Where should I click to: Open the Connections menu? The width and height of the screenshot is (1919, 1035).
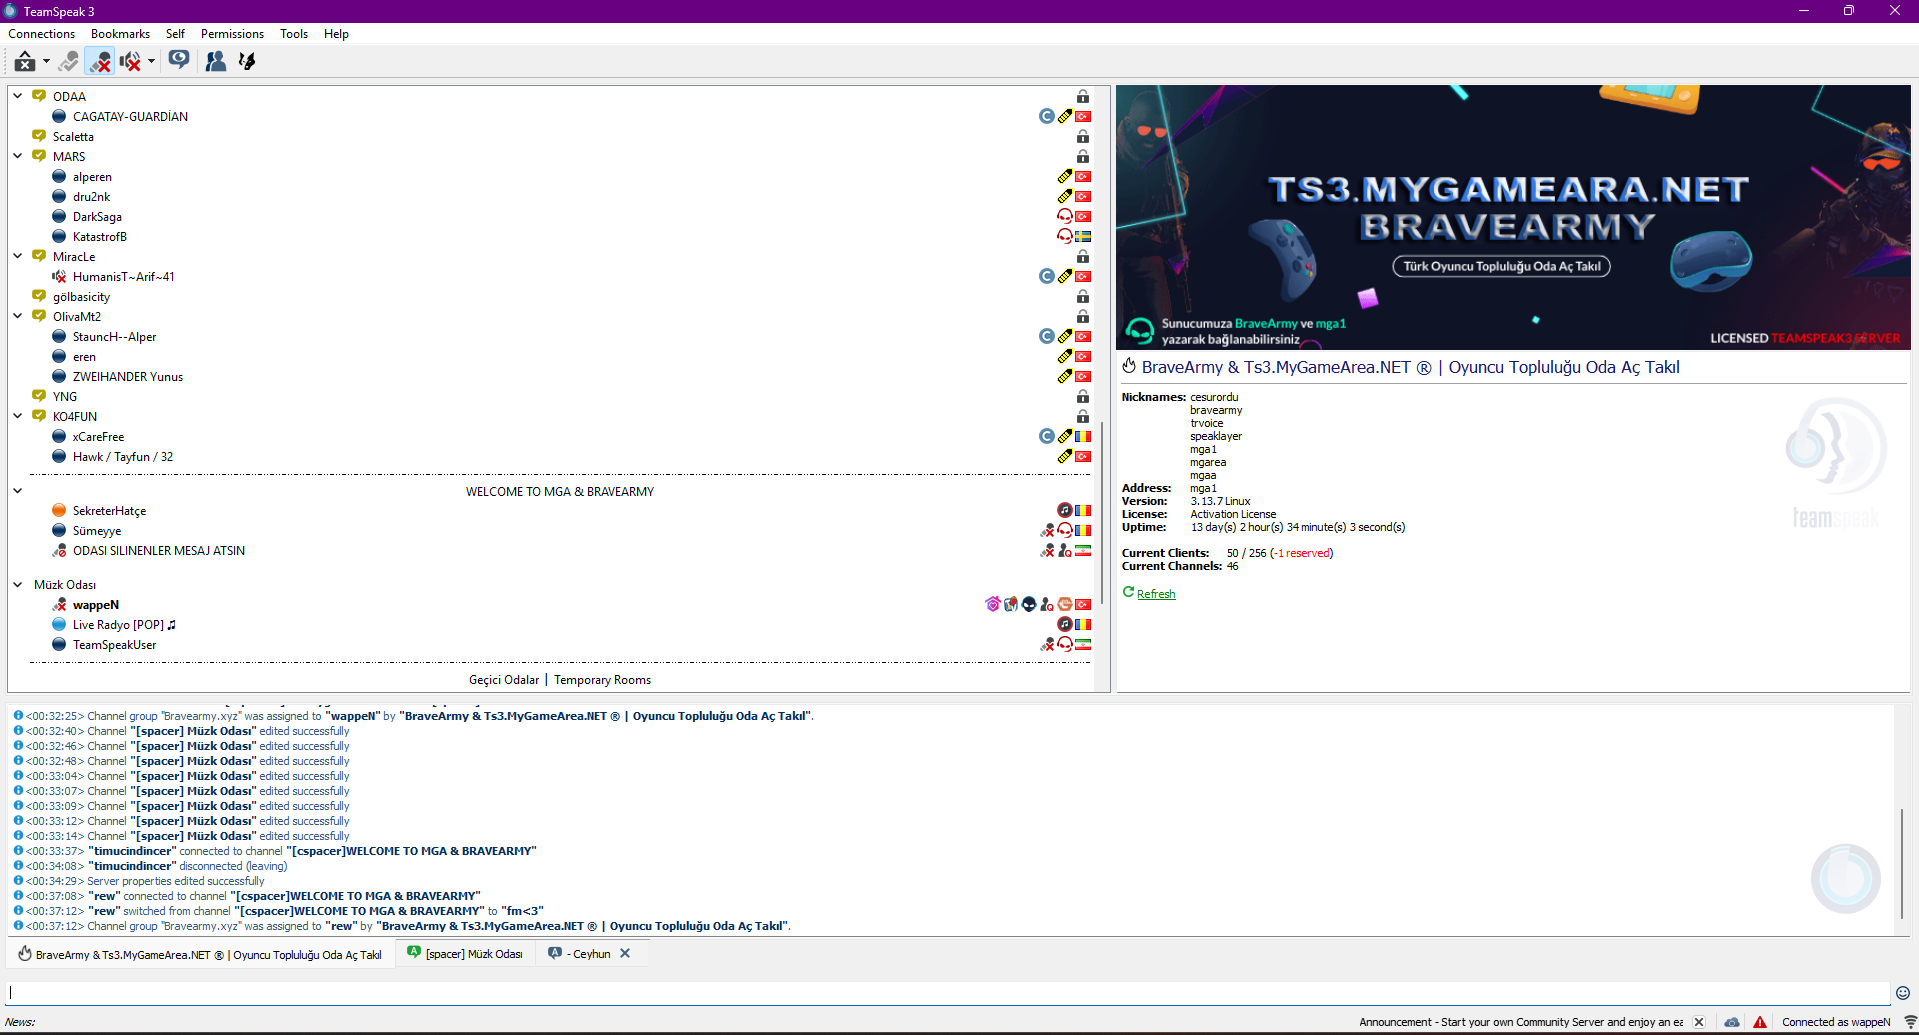[x=42, y=34]
